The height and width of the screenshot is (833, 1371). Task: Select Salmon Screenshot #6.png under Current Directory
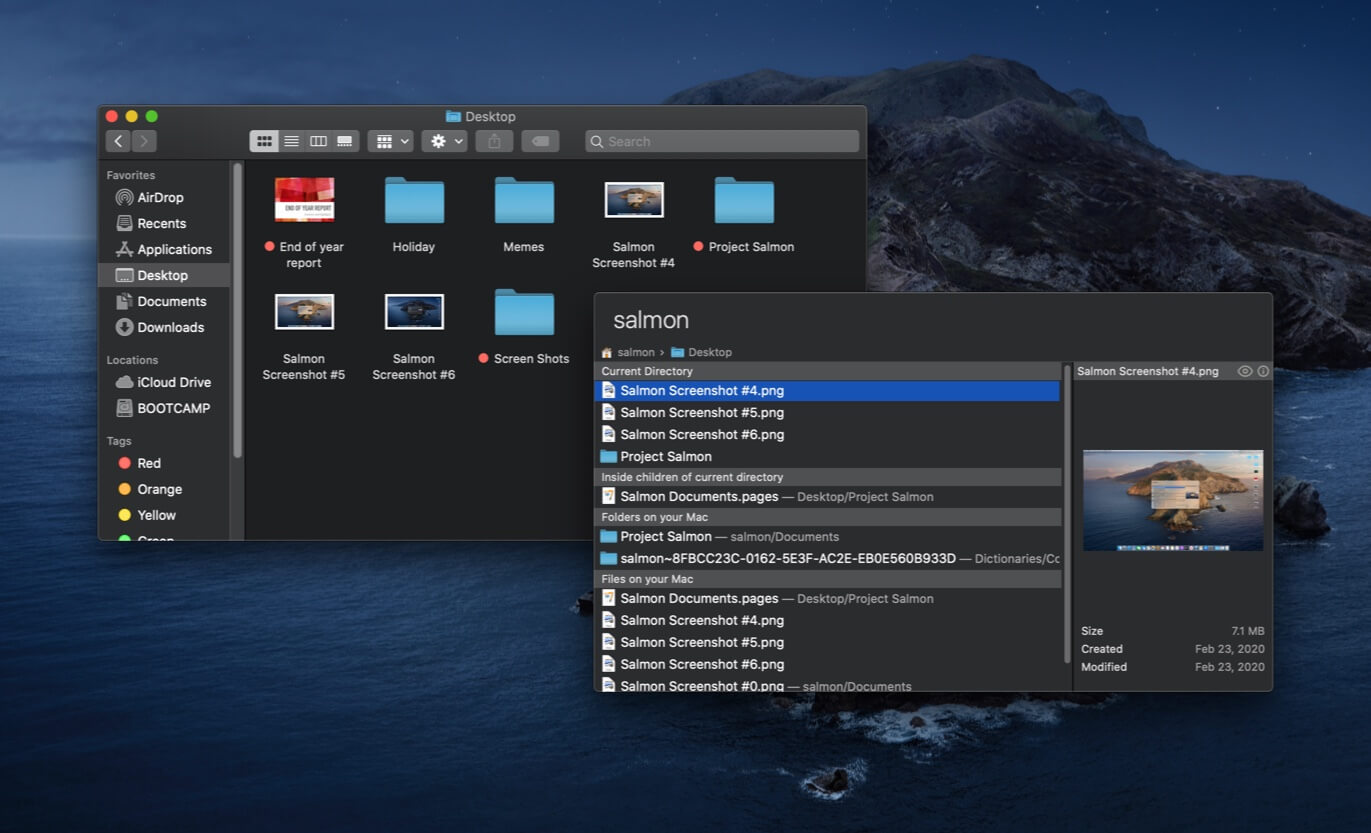(x=827, y=434)
